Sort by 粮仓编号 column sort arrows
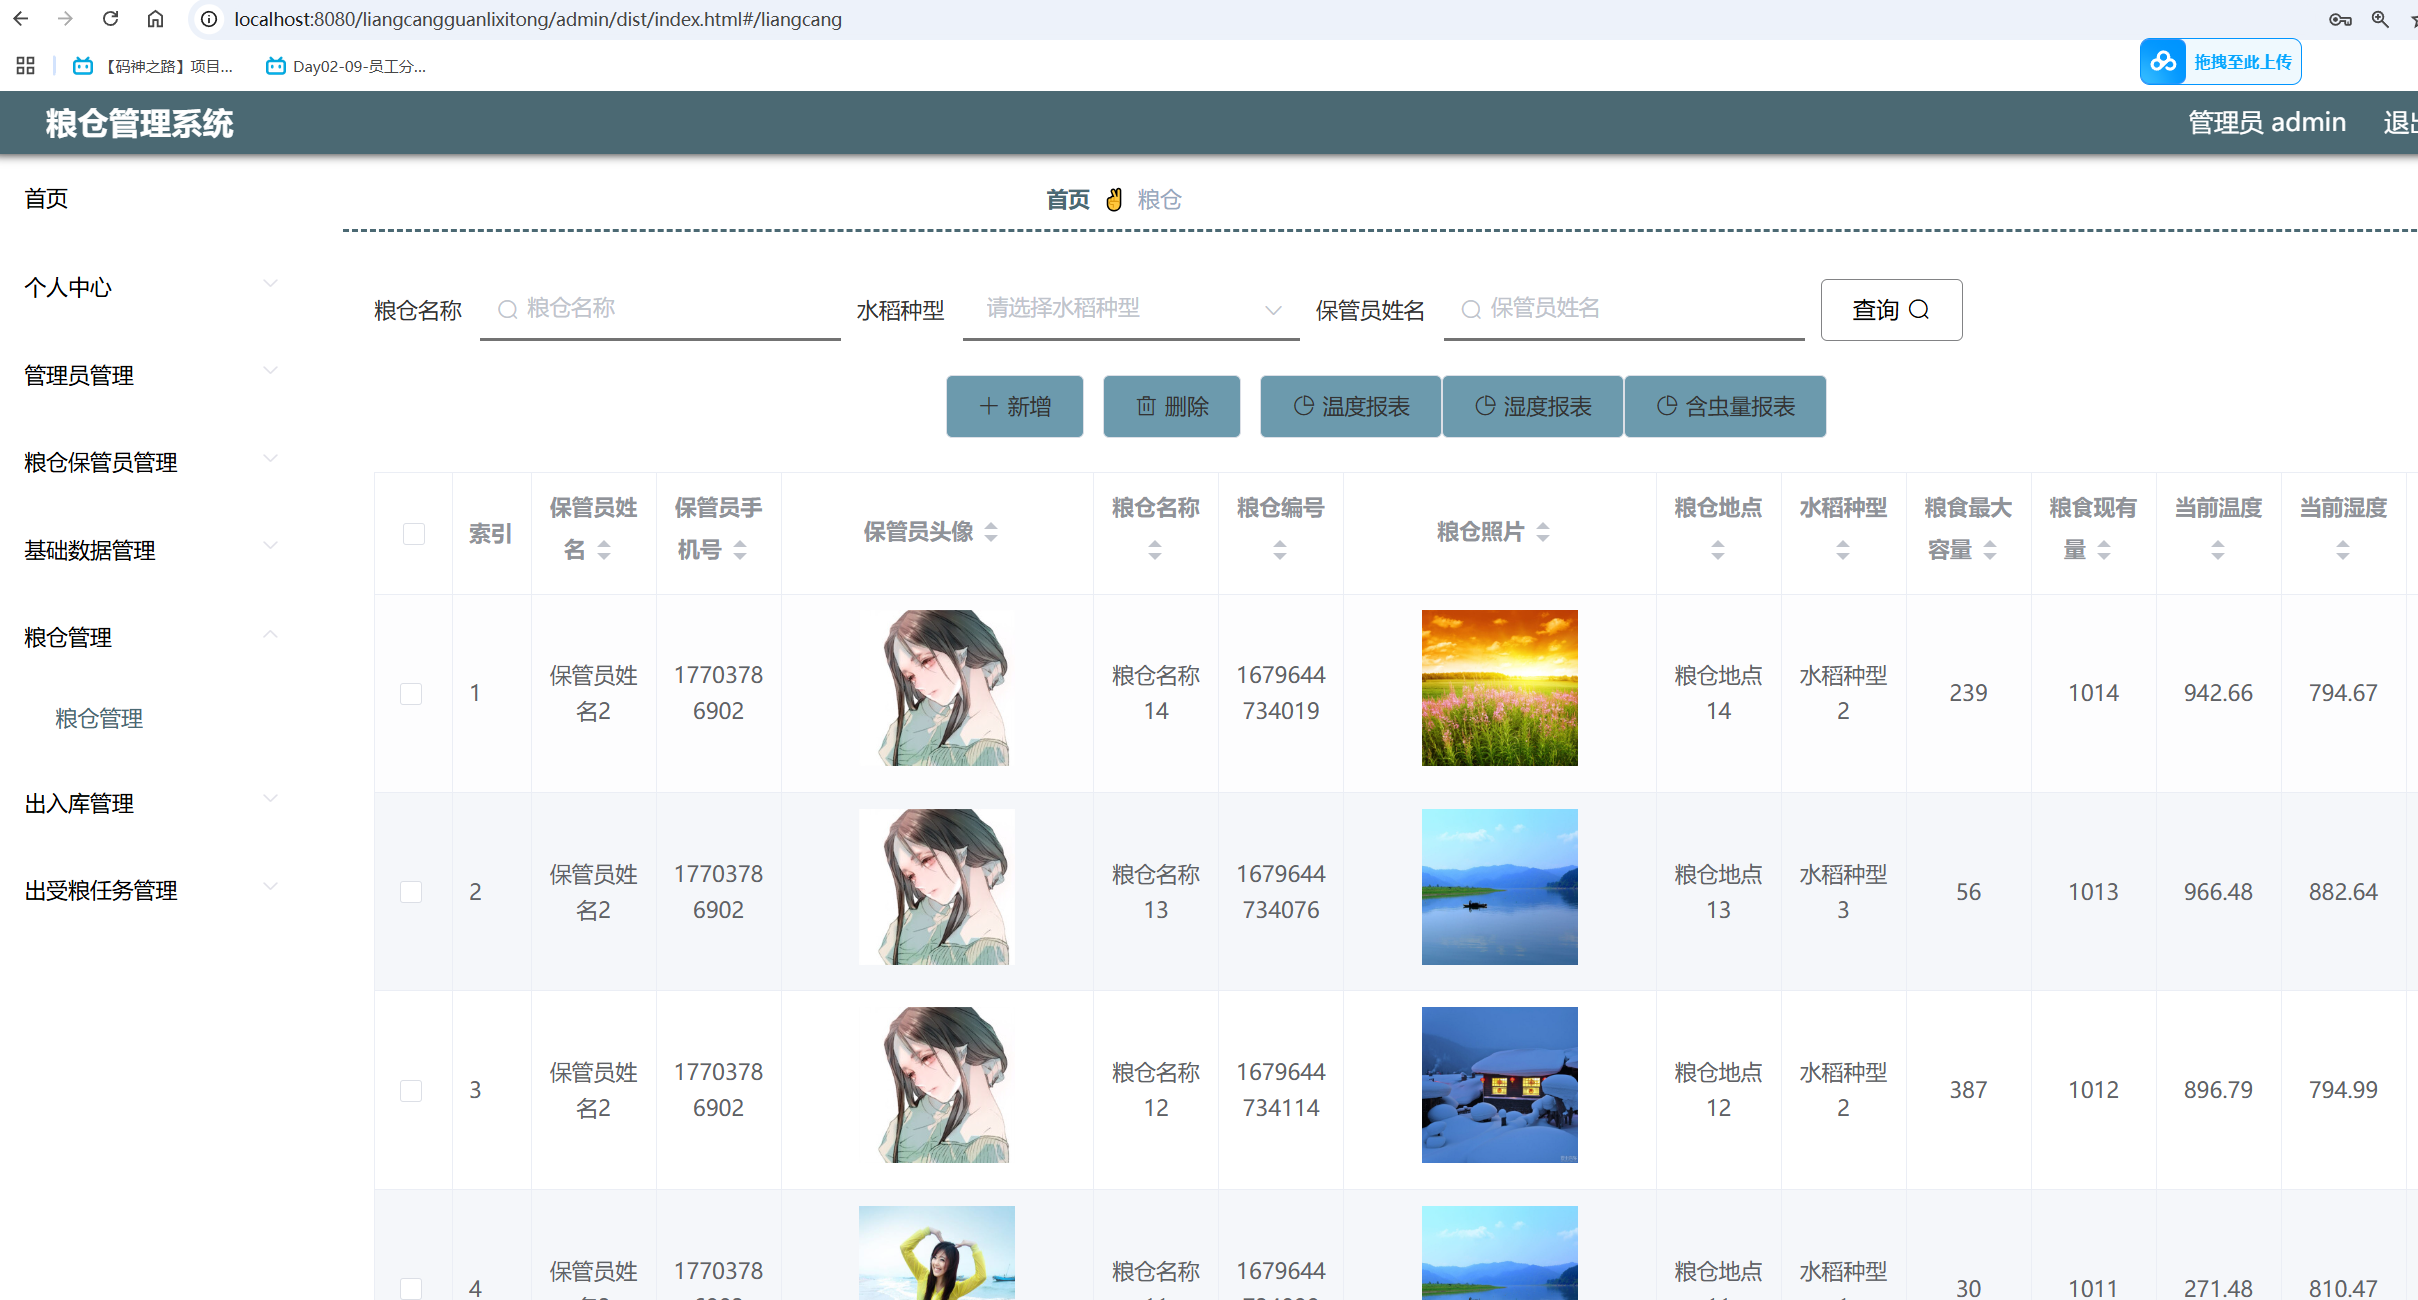This screenshot has height=1300, width=2418. click(x=1280, y=549)
